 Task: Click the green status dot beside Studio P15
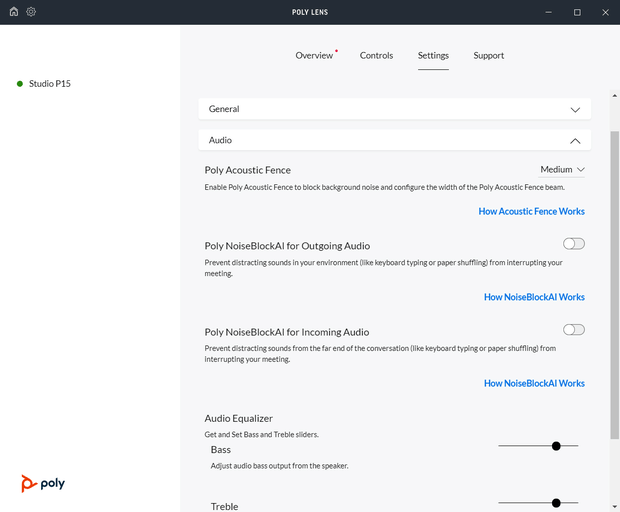20,84
